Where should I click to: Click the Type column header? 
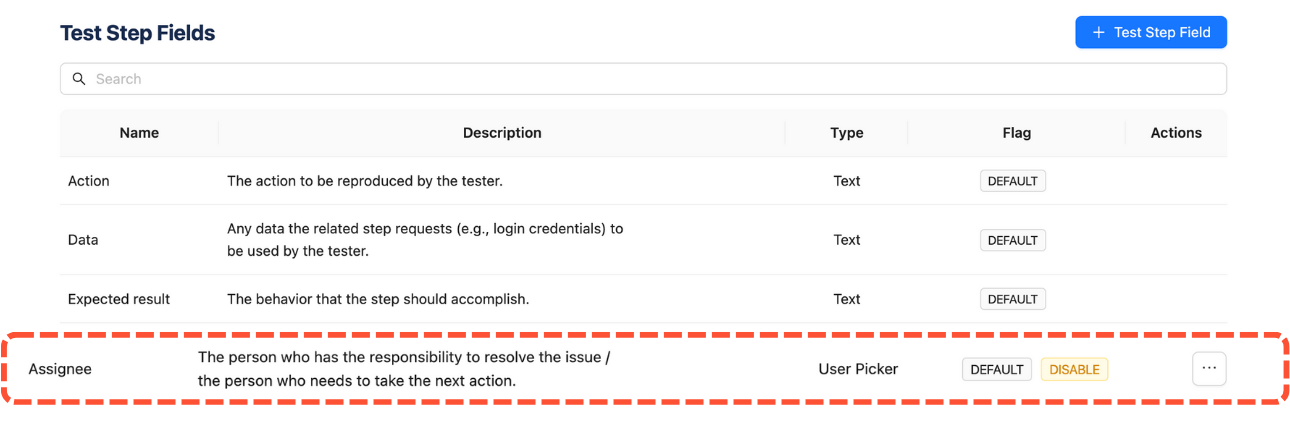(846, 133)
